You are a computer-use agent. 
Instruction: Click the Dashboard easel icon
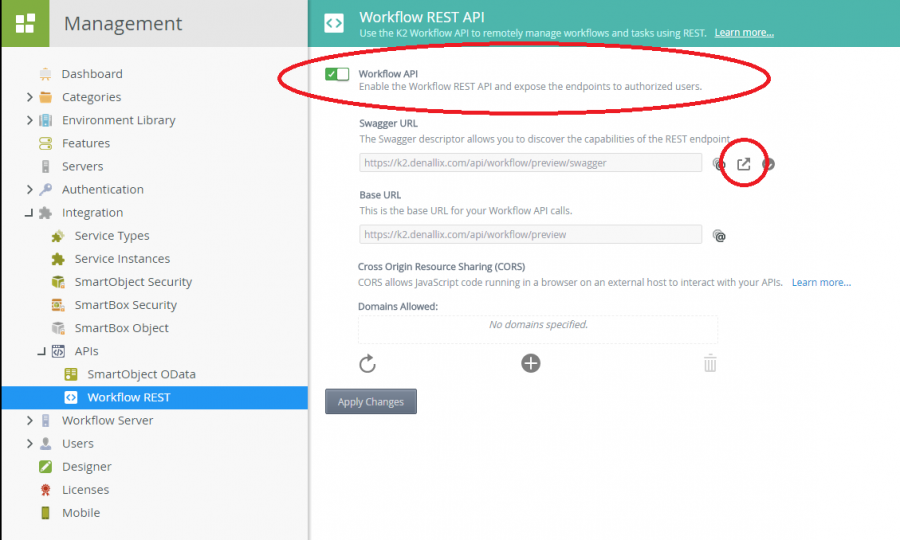point(45,74)
